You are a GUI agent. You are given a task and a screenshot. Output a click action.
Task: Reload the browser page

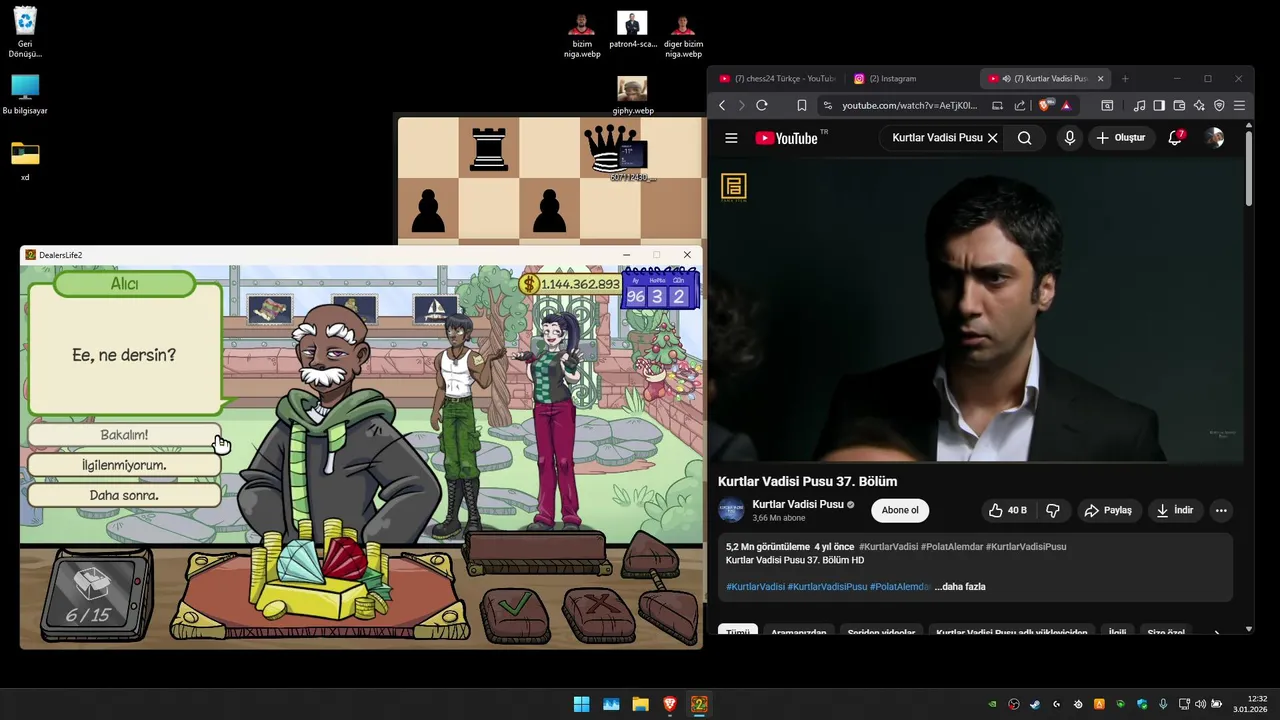pos(762,105)
